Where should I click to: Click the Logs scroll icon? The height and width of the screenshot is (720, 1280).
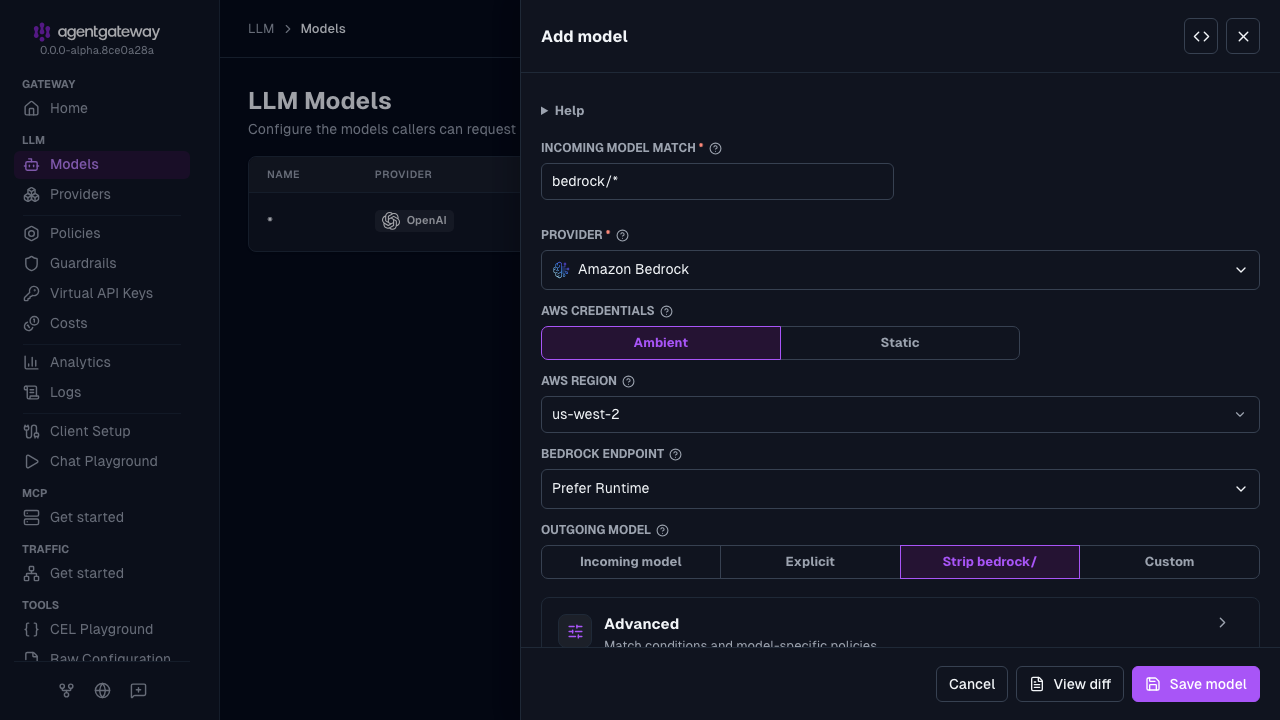click(32, 392)
